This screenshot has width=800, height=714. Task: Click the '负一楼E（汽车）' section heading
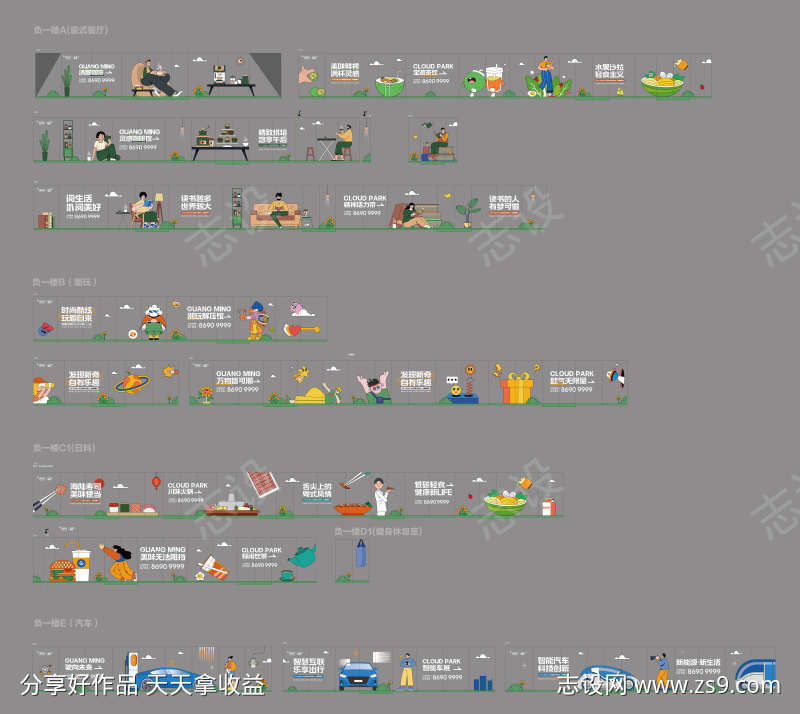pos(67,623)
